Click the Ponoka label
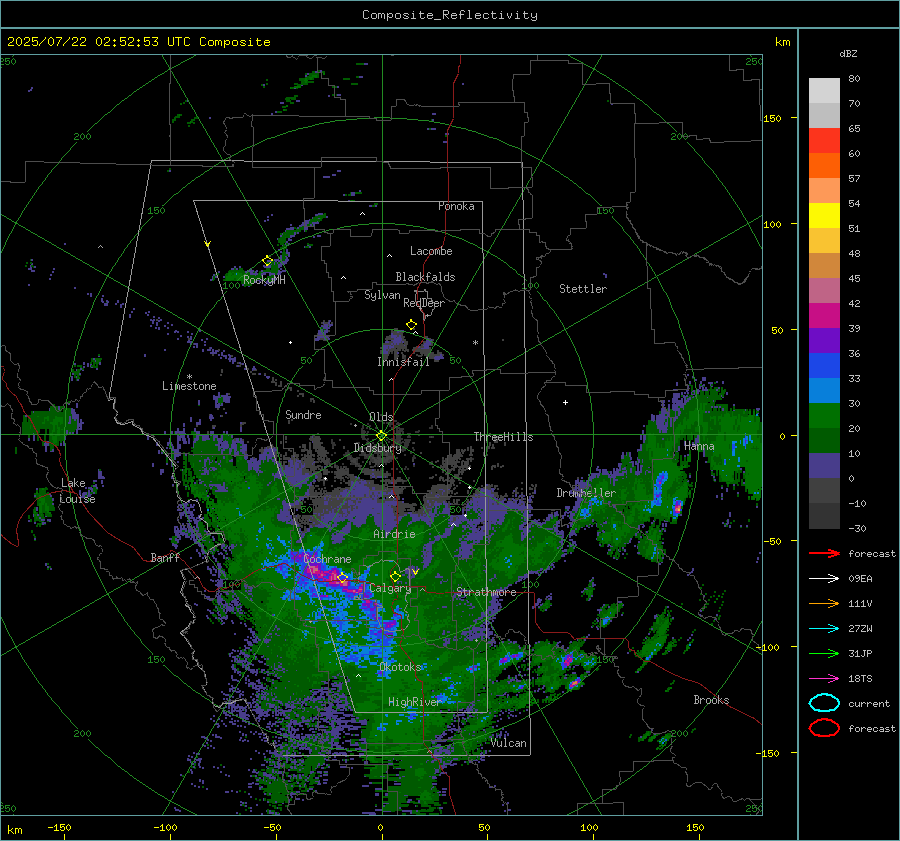900x841 pixels. point(456,206)
